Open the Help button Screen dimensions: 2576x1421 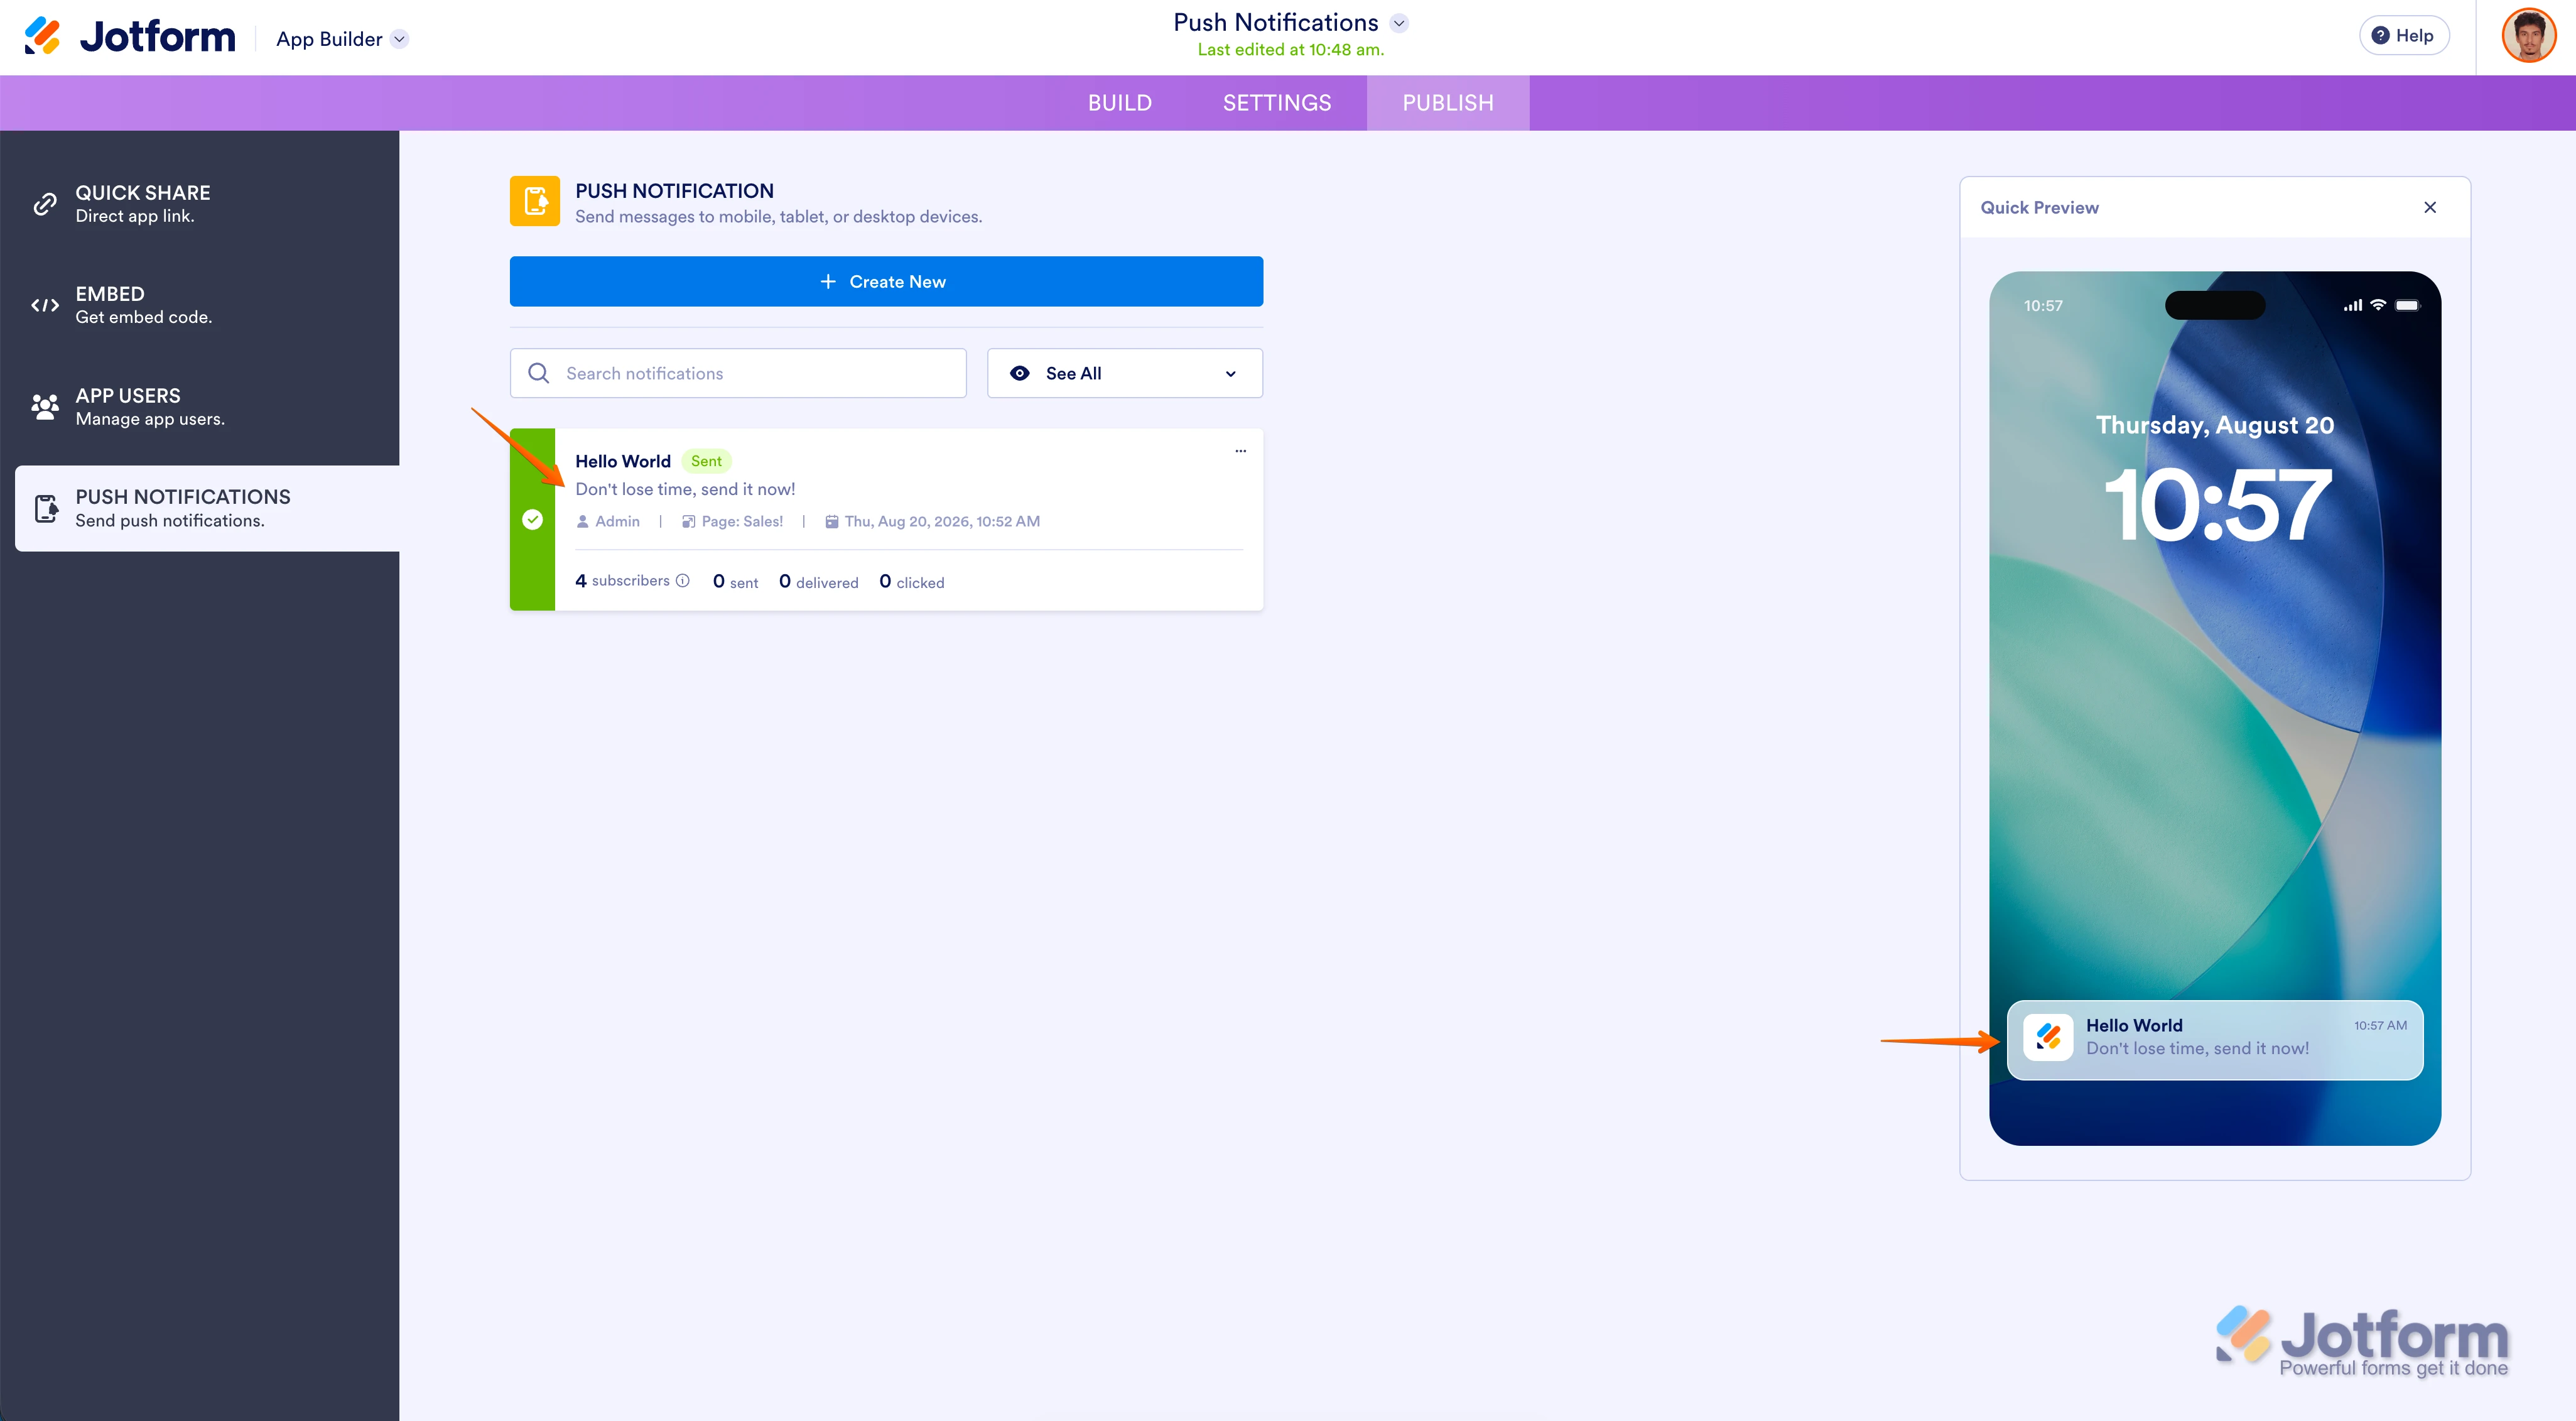click(x=2403, y=36)
